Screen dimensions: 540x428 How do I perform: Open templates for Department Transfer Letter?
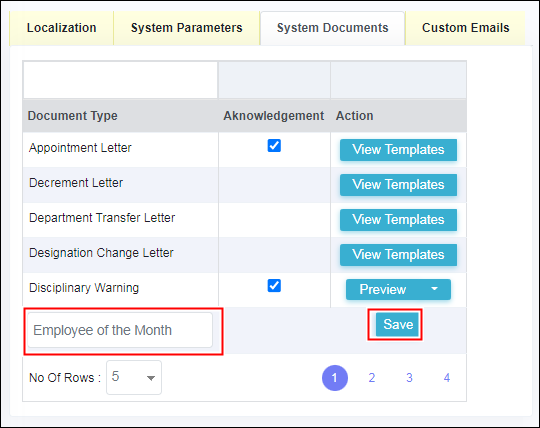pos(398,220)
